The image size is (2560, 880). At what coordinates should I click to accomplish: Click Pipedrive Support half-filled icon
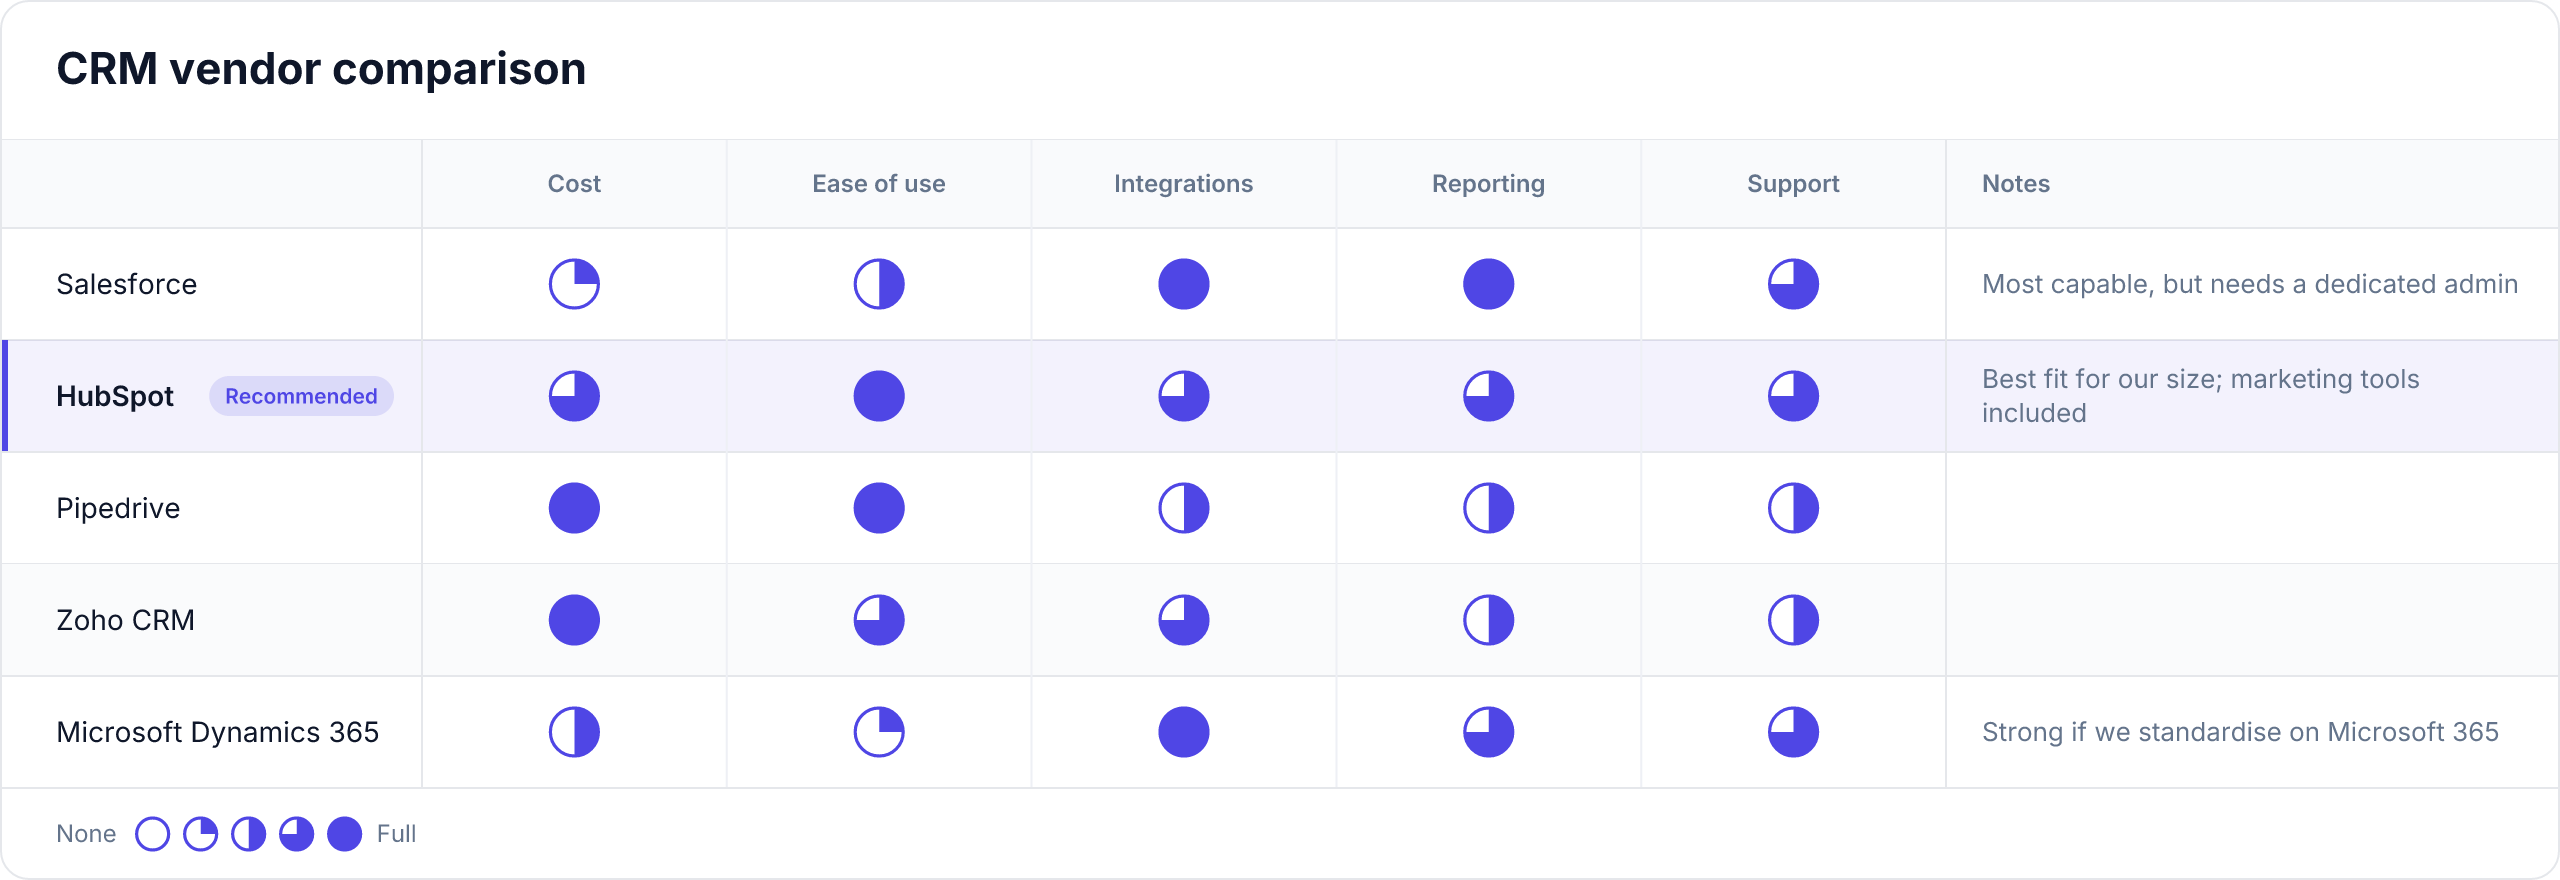pos(1794,508)
